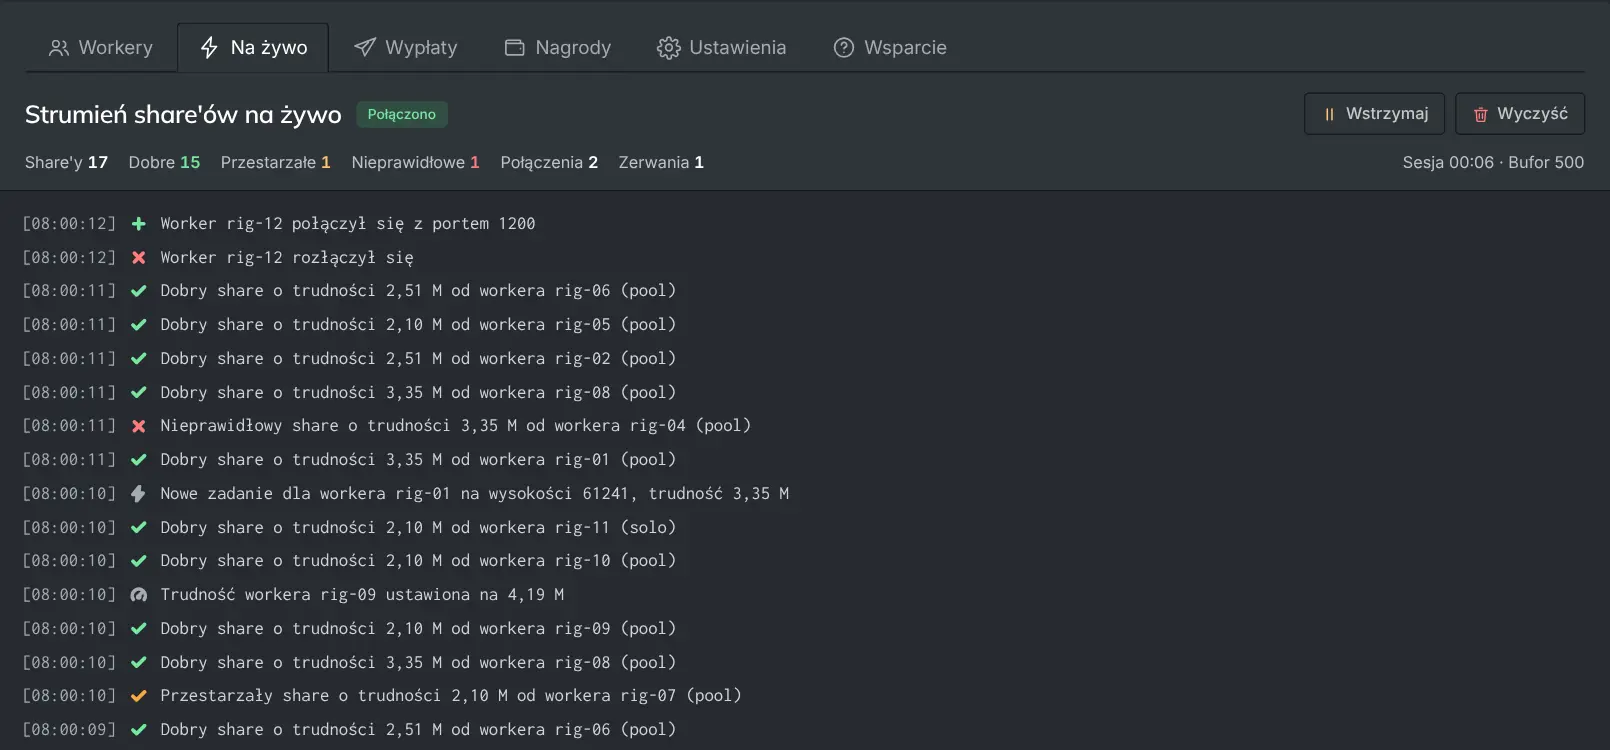Click trash icon inside Wyczyść button
This screenshot has width=1610, height=750.
pyautogui.click(x=1481, y=115)
